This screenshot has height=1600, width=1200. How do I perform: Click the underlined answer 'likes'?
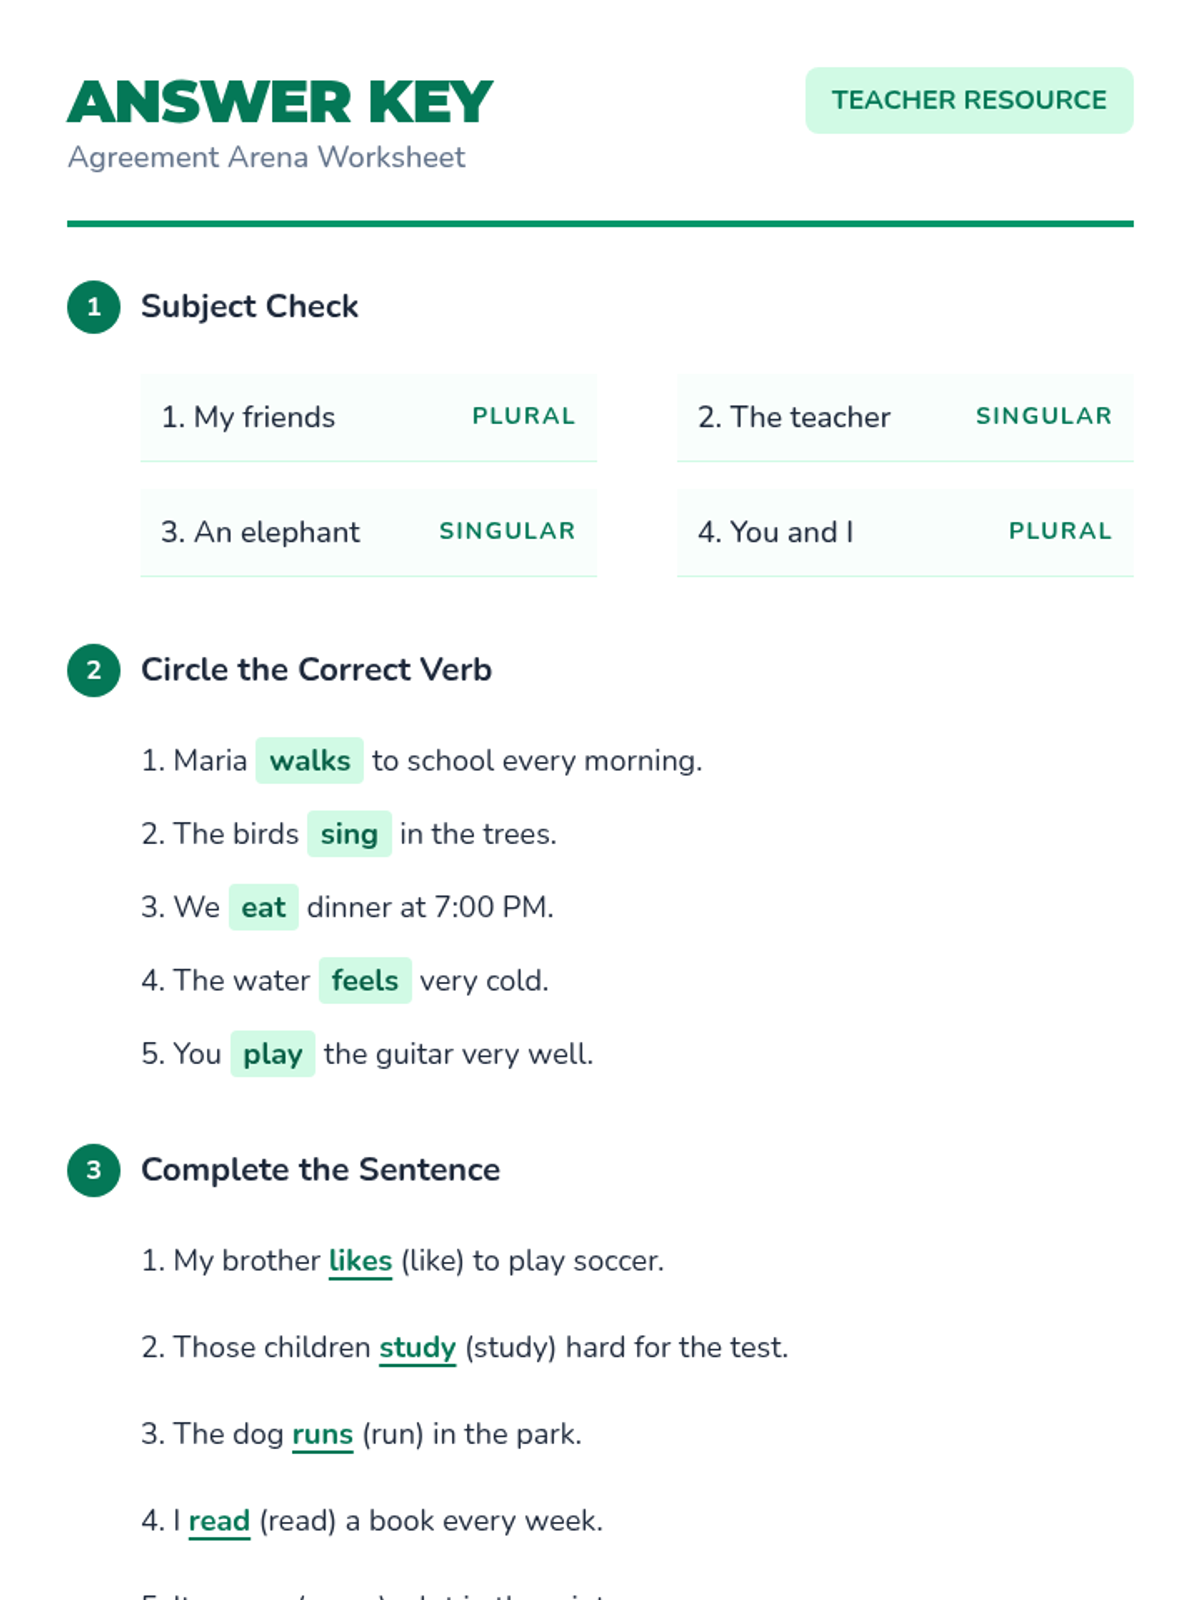tap(360, 1261)
